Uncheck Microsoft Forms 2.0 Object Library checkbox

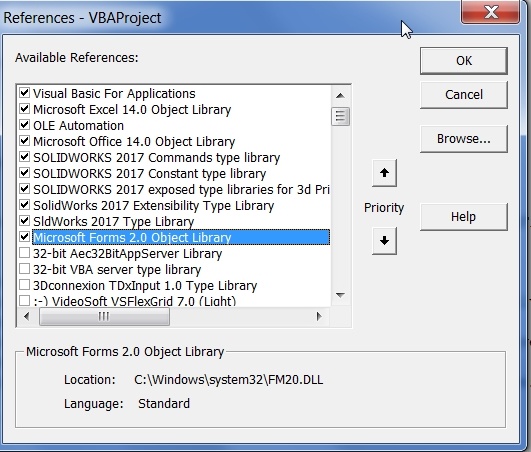tap(24, 236)
